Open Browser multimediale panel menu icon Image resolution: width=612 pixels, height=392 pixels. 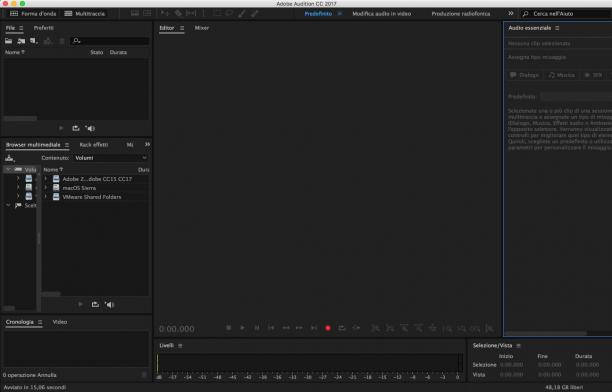click(67, 145)
